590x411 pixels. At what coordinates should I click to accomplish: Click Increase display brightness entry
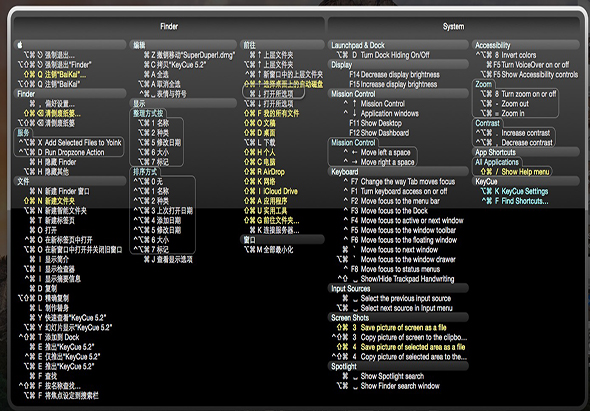pyautogui.click(x=393, y=84)
